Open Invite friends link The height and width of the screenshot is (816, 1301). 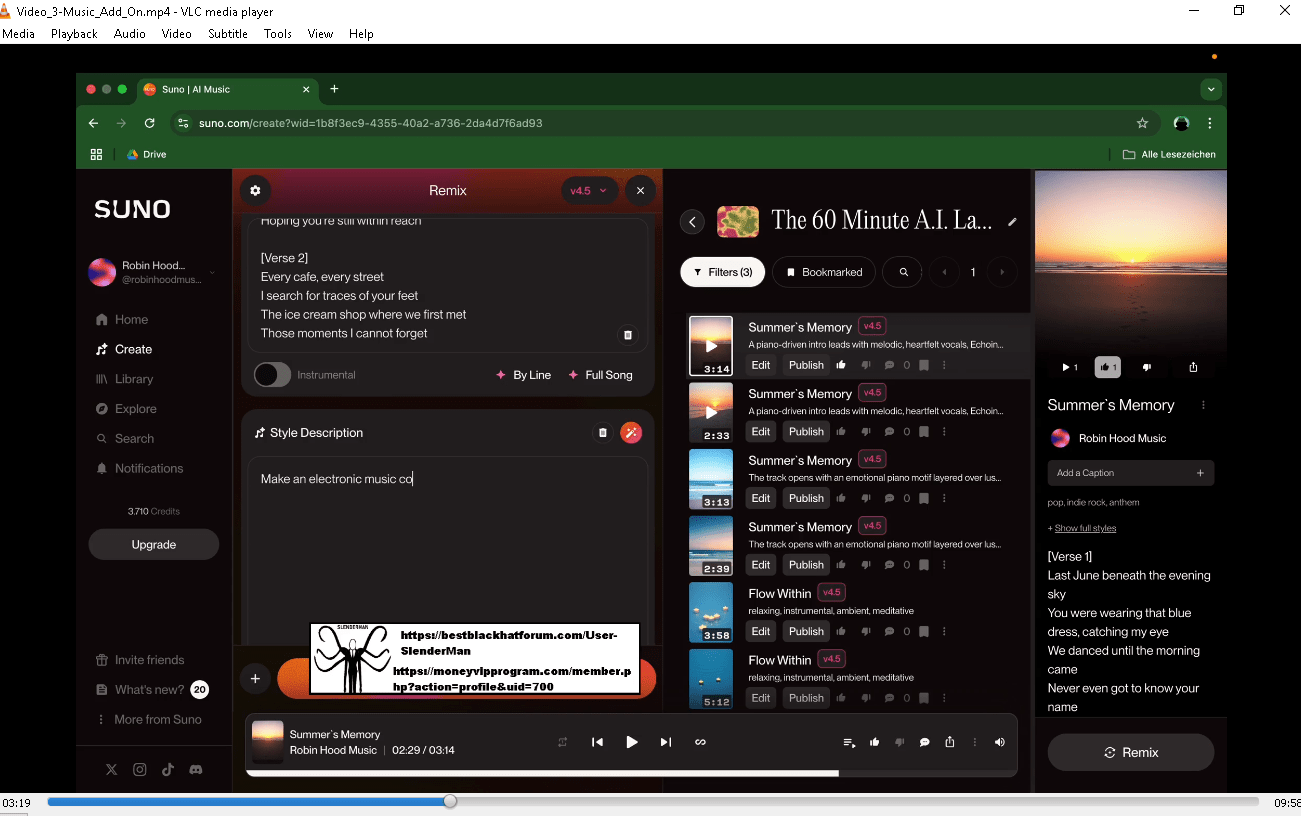[x=139, y=660]
